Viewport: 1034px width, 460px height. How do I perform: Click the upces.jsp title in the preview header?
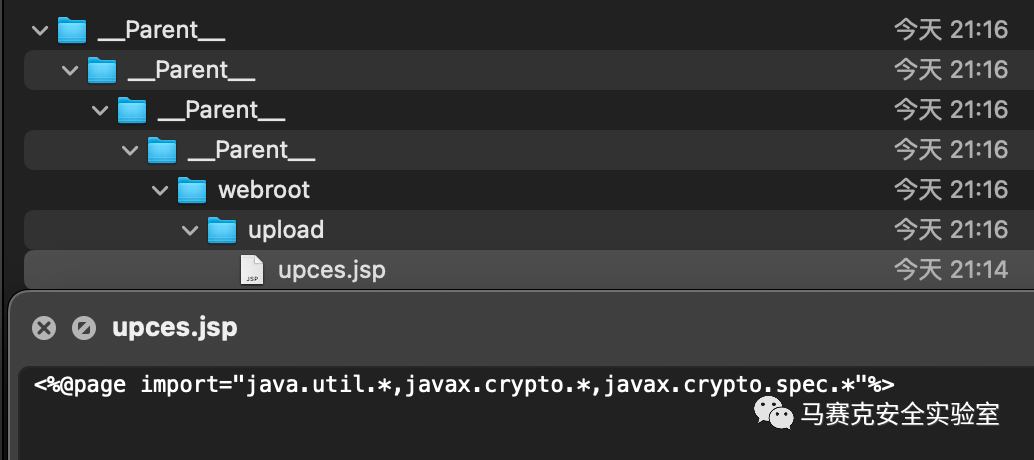(x=175, y=328)
